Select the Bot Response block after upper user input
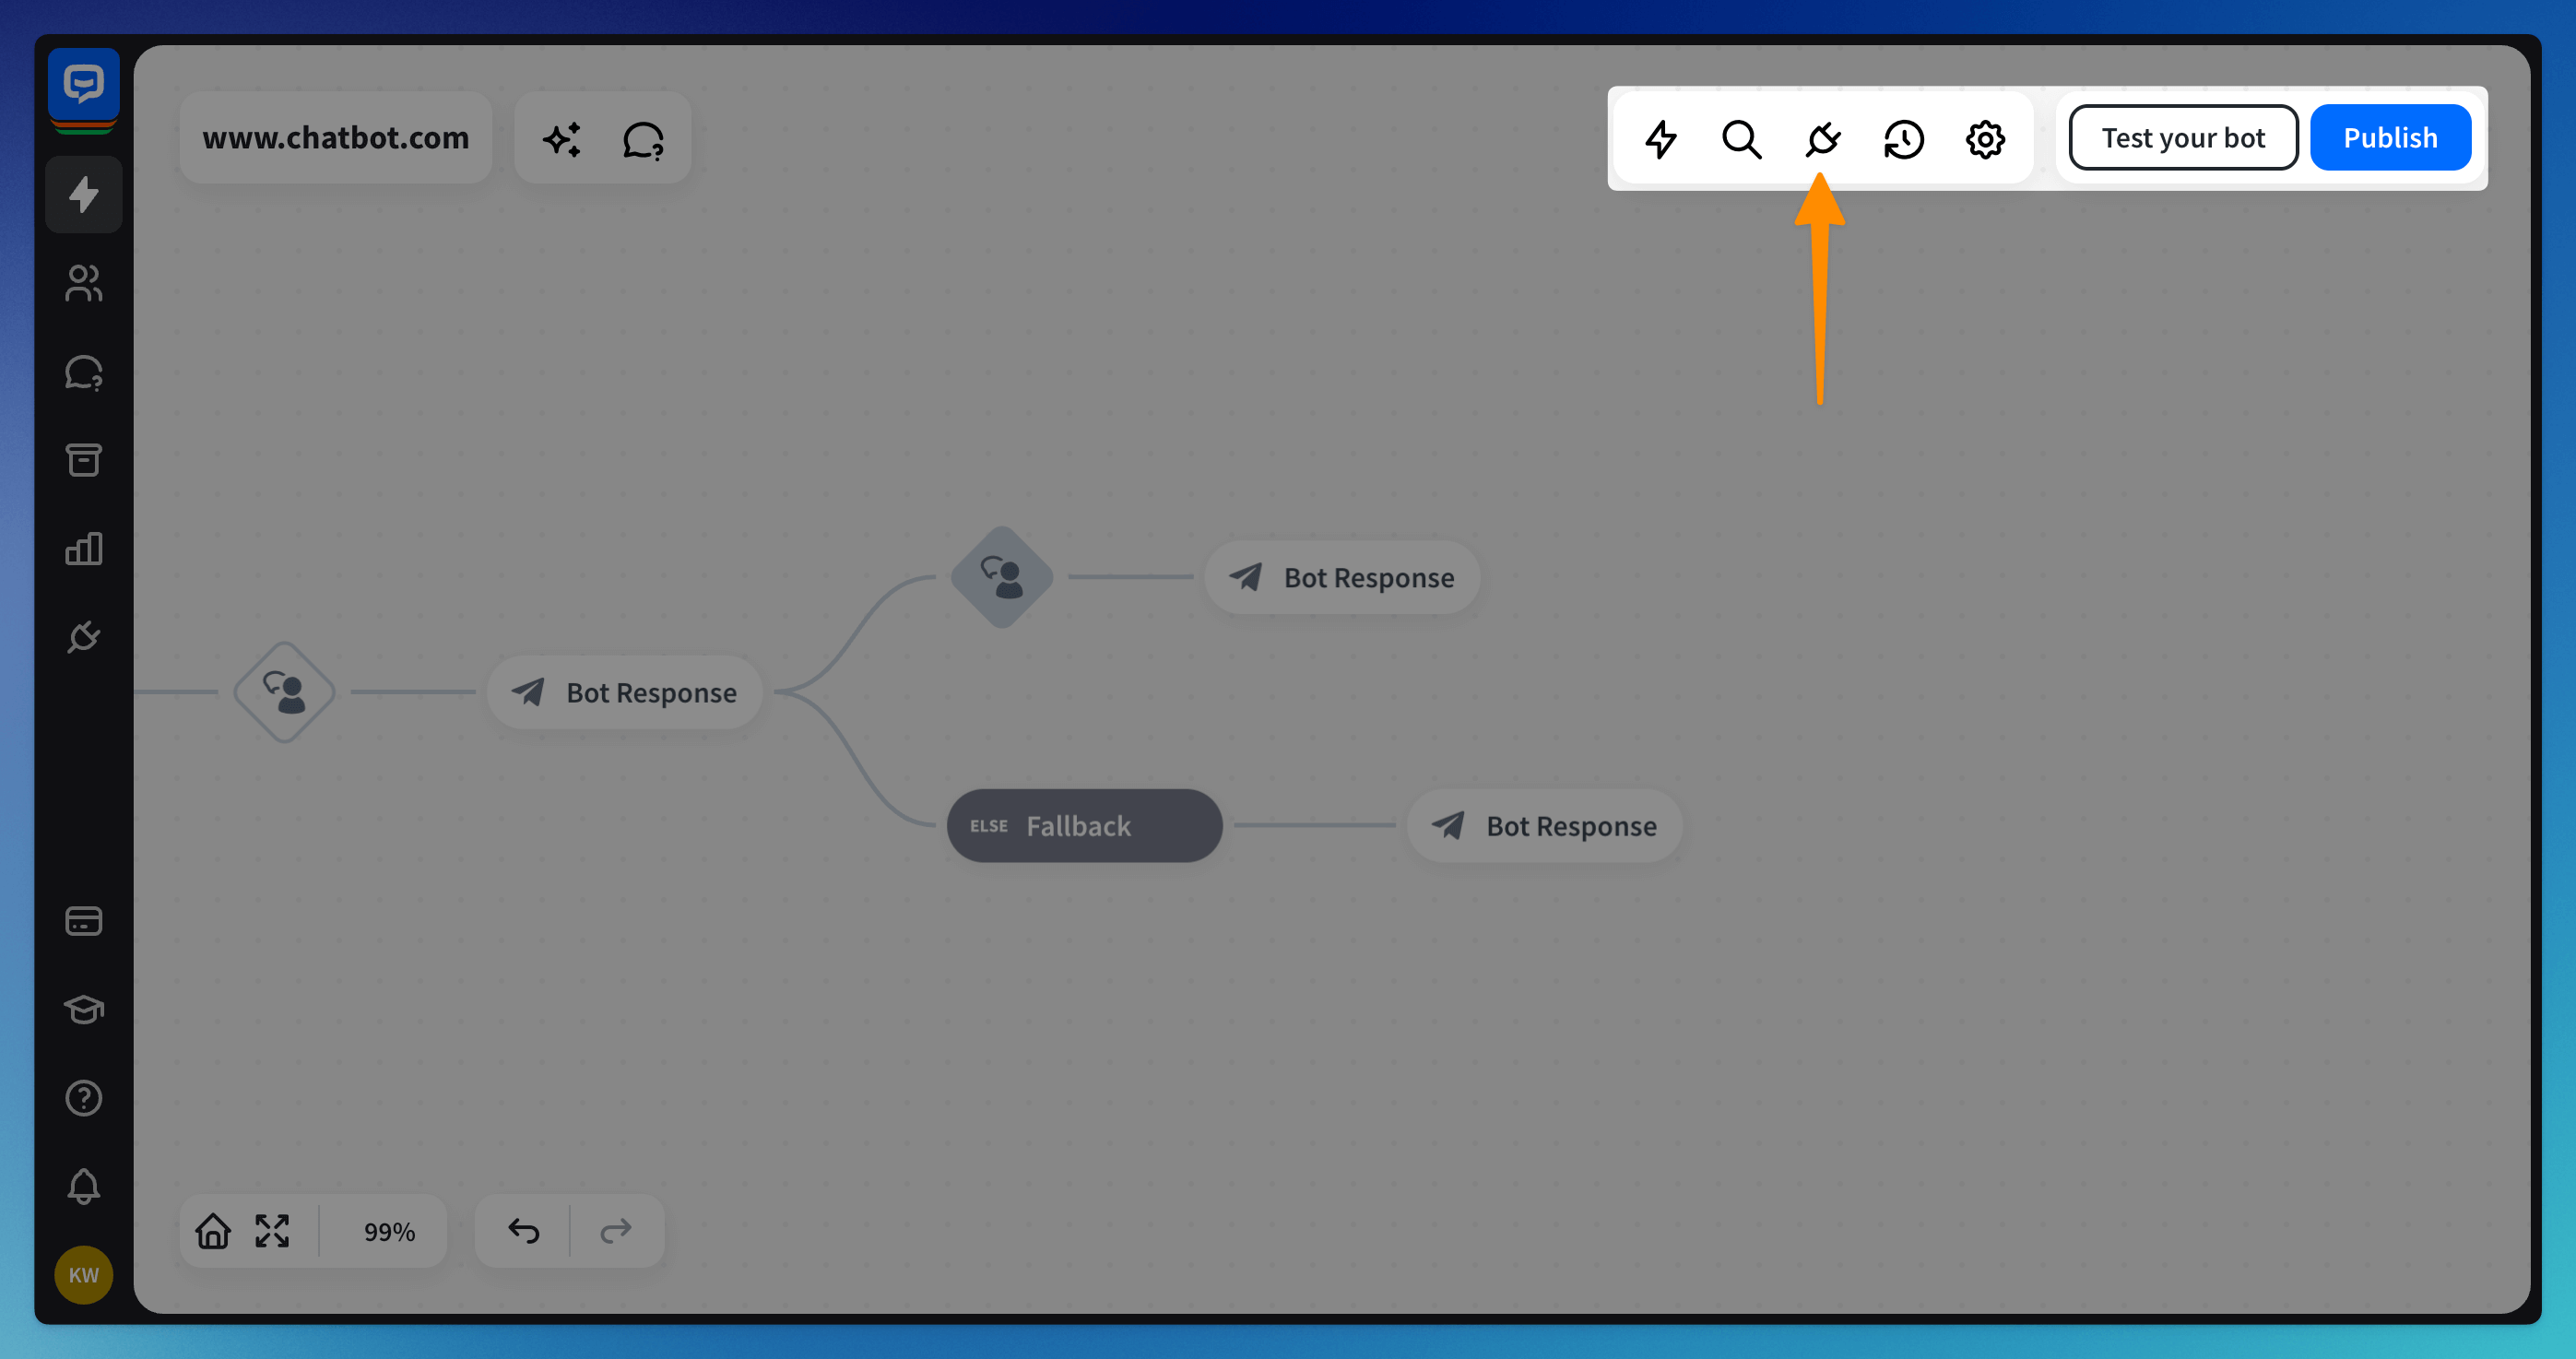The image size is (2576, 1359). [x=1342, y=577]
